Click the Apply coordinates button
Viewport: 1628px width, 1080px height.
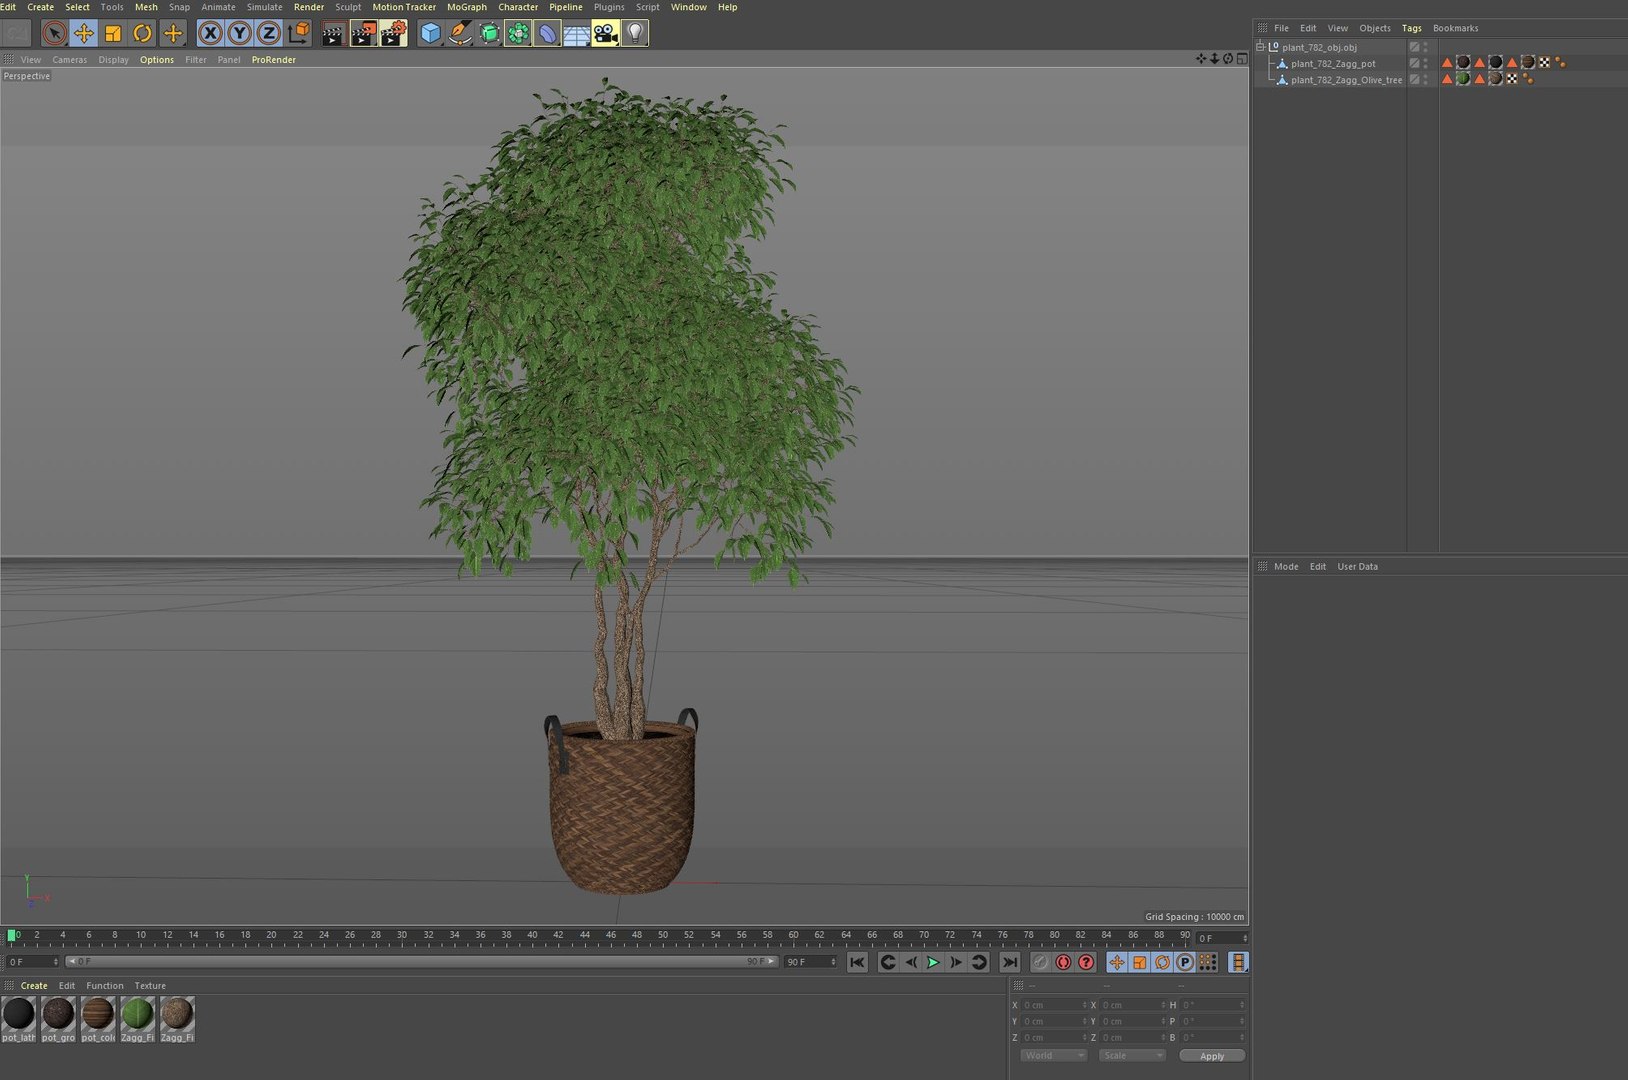coord(1212,1056)
